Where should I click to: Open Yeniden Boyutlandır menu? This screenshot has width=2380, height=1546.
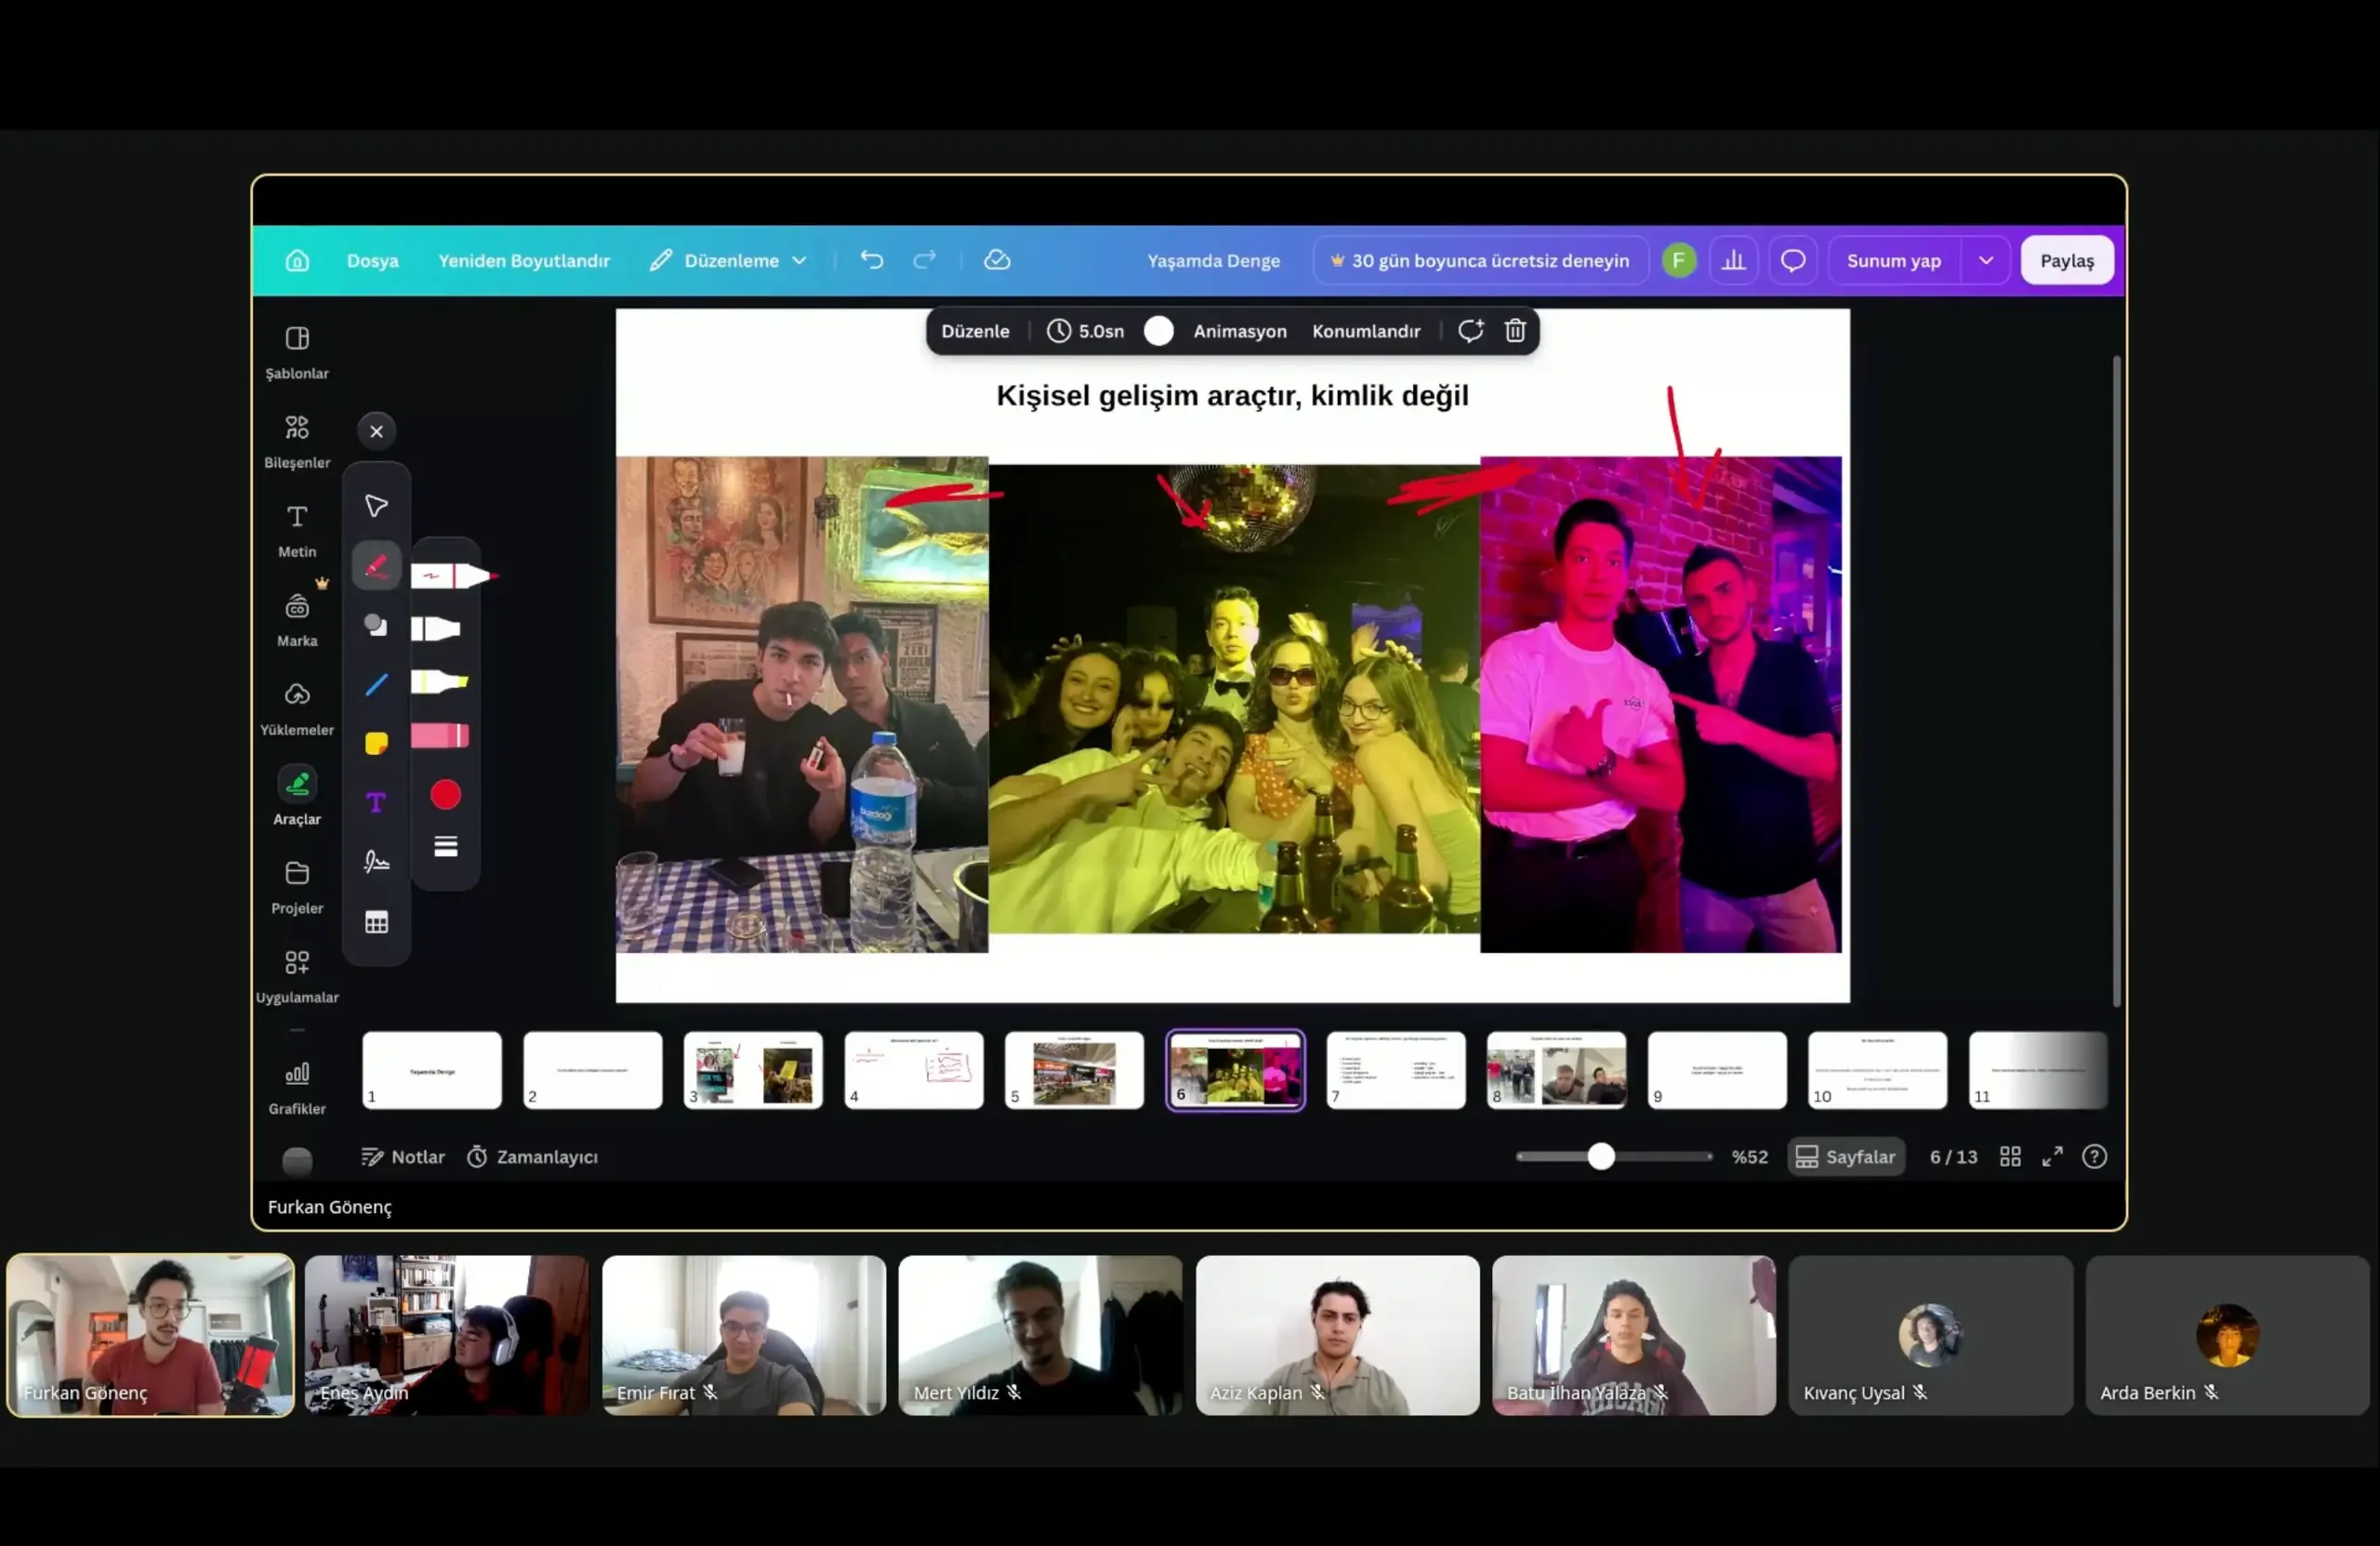tap(524, 261)
